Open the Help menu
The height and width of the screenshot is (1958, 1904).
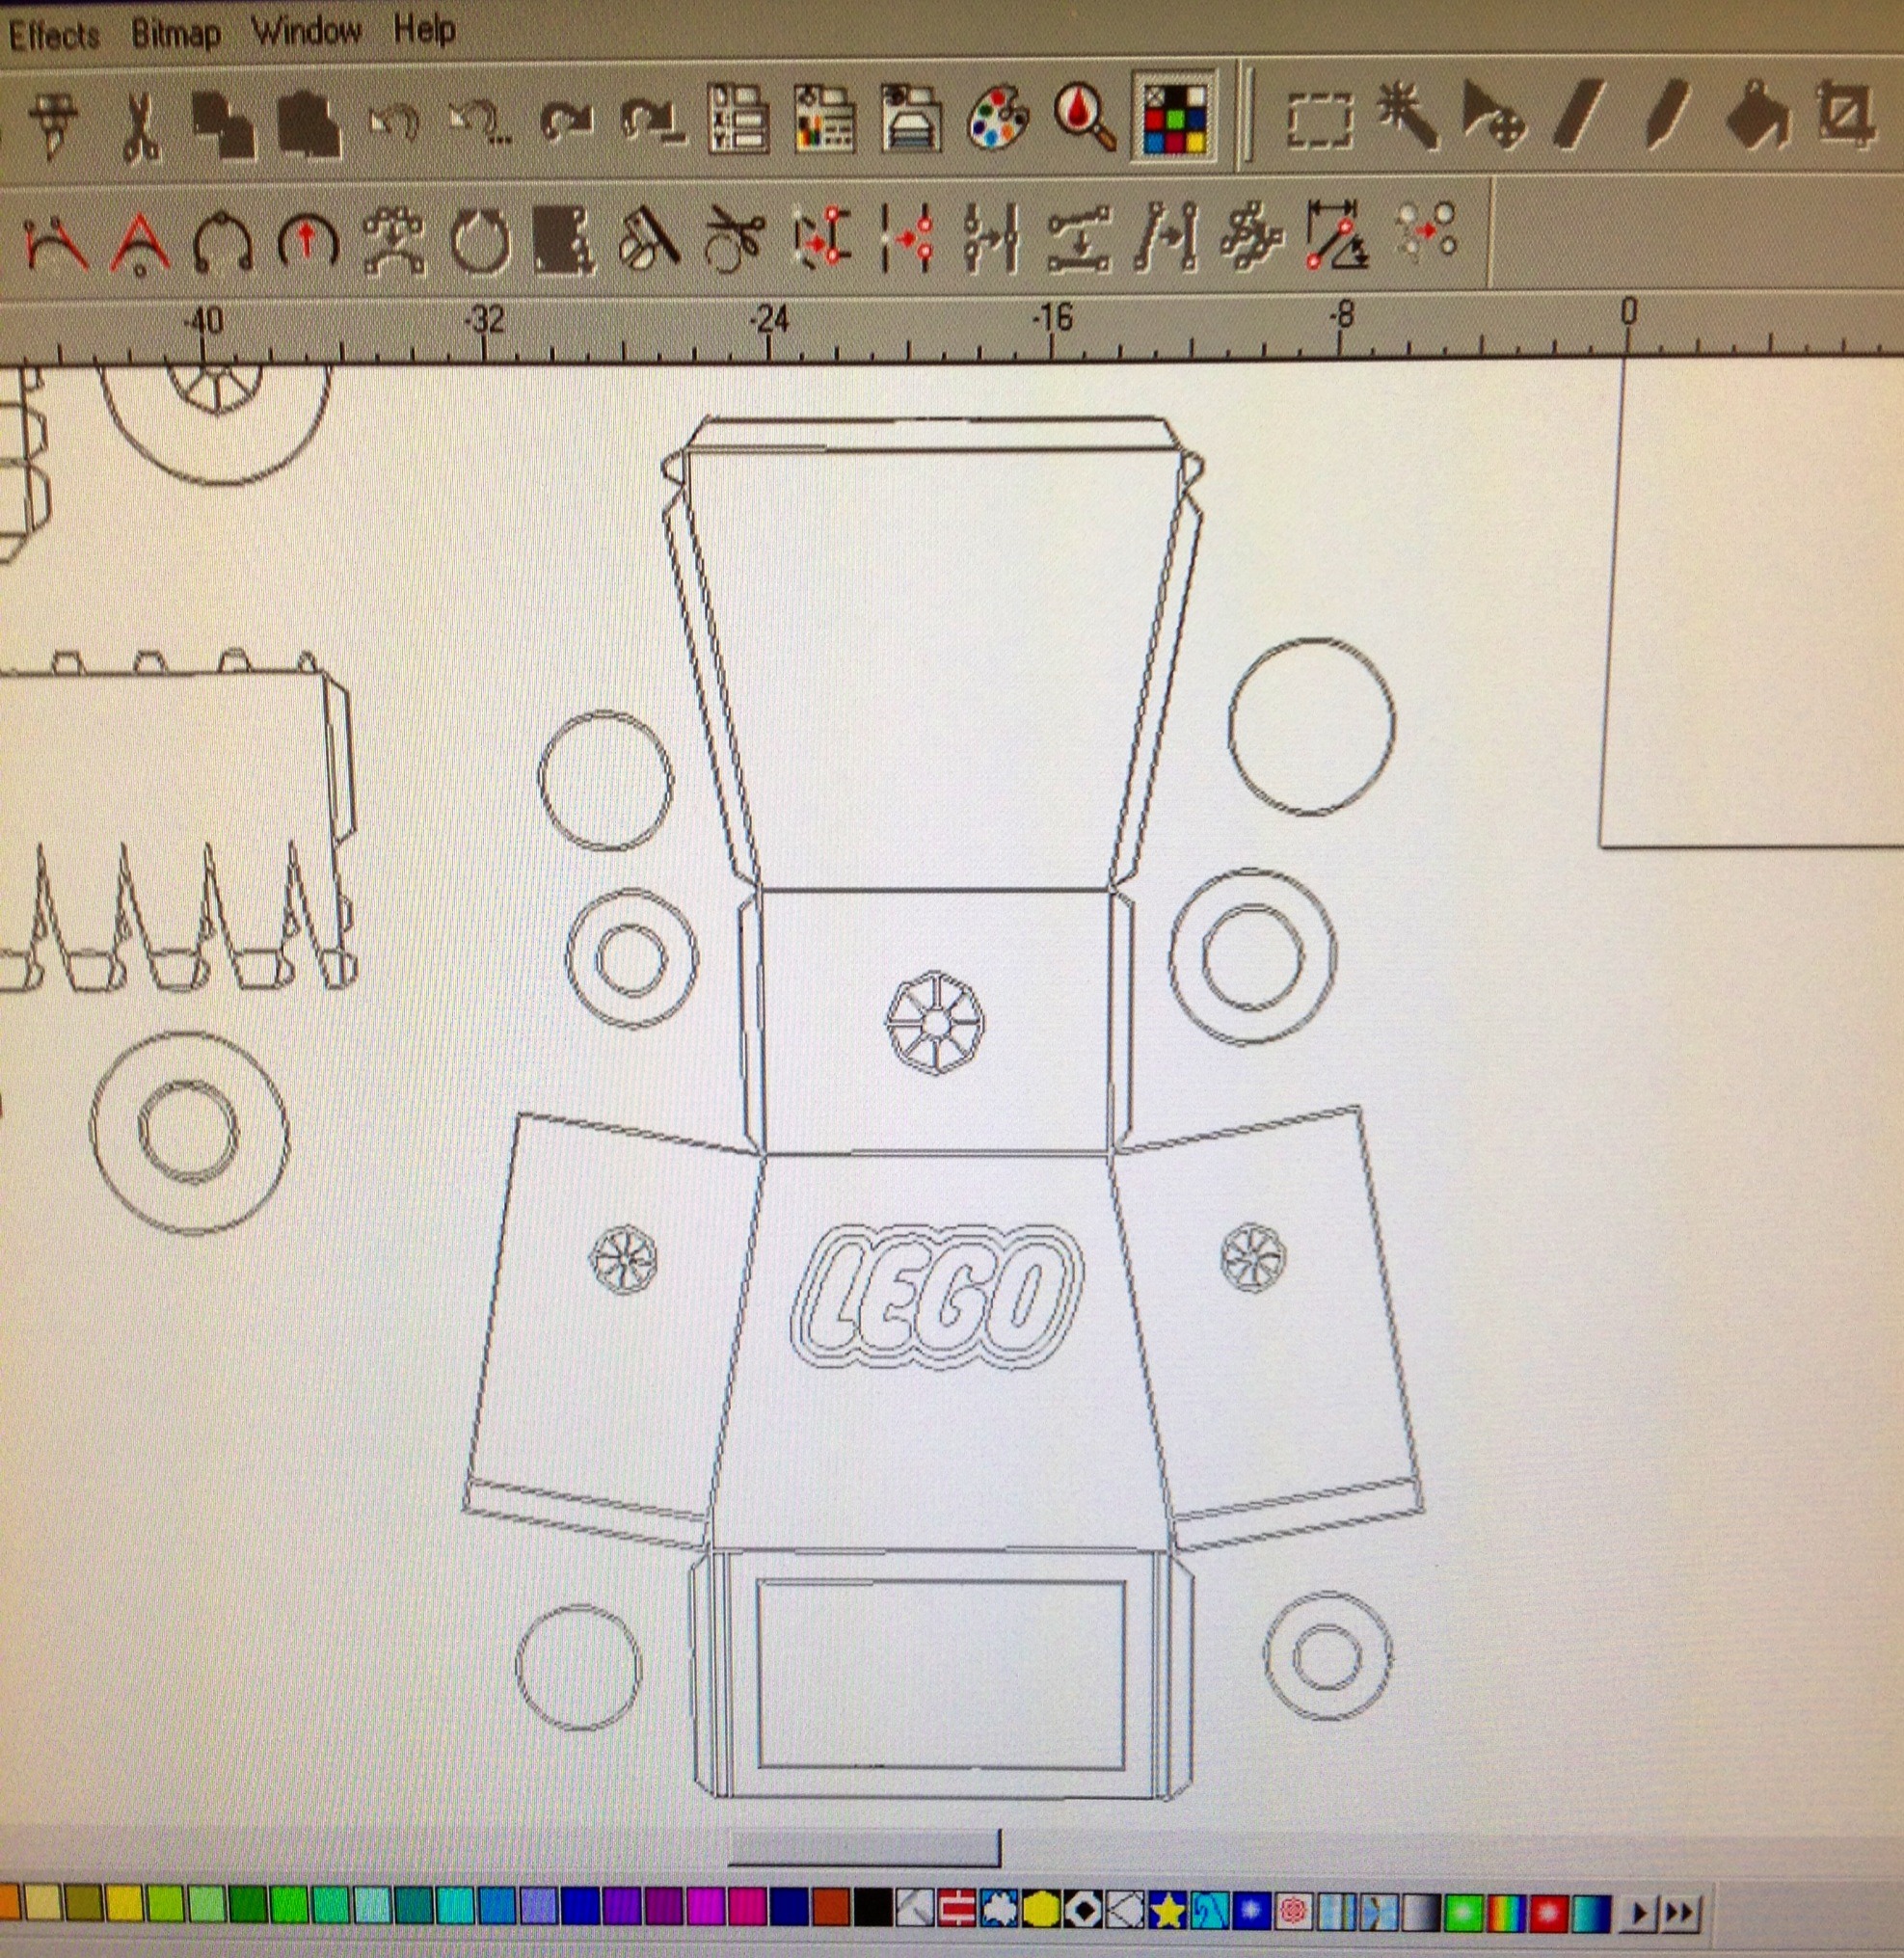(424, 29)
